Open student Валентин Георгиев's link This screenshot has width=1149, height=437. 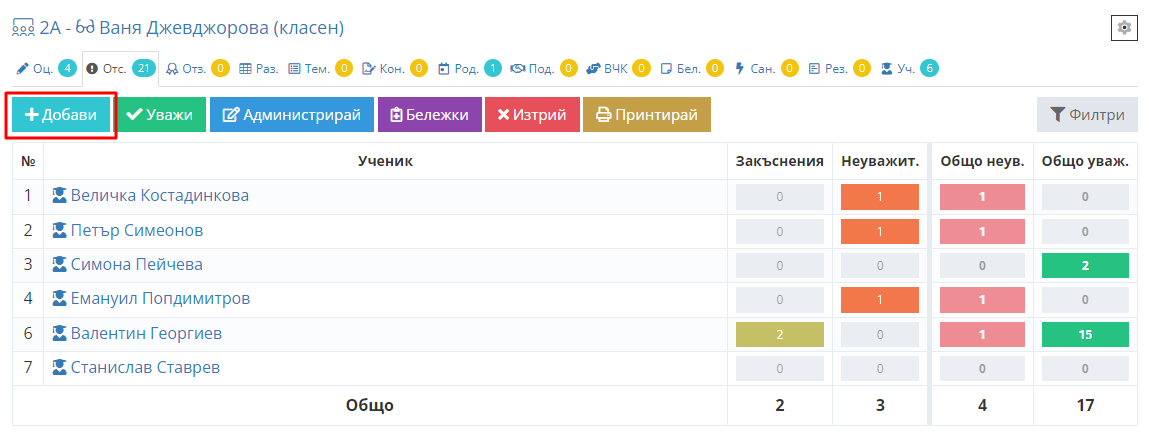pyautogui.click(x=146, y=334)
